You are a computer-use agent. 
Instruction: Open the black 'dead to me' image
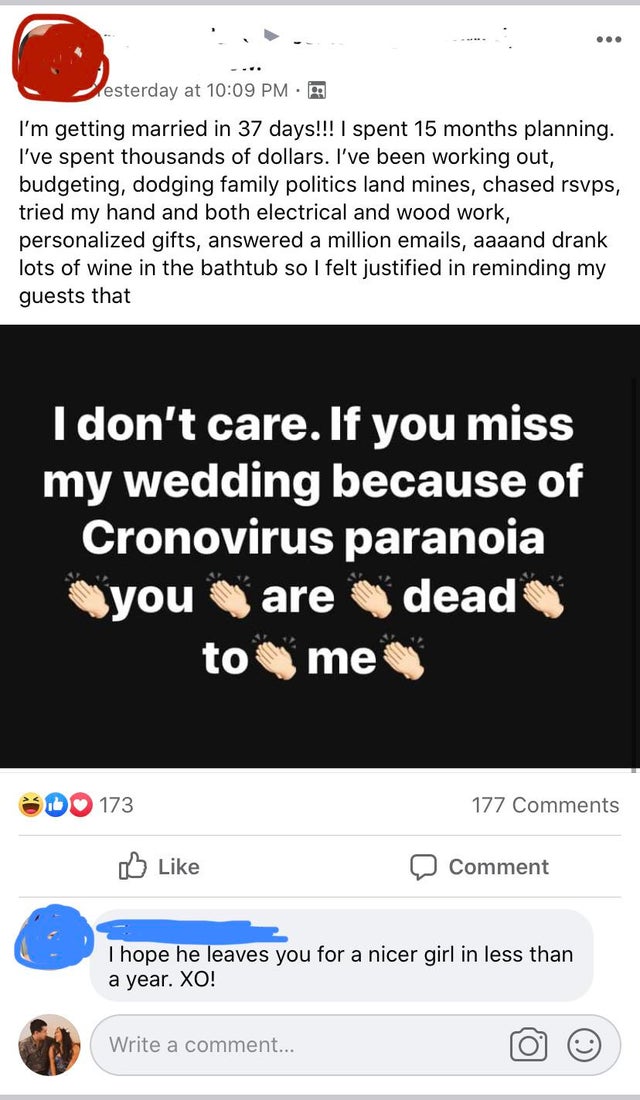pos(320,546)
